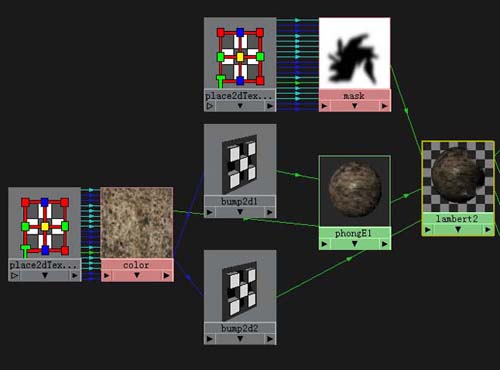Click the color node name label
The height and width of the screenshot is (370, 500).
click(x=136, y=265)
